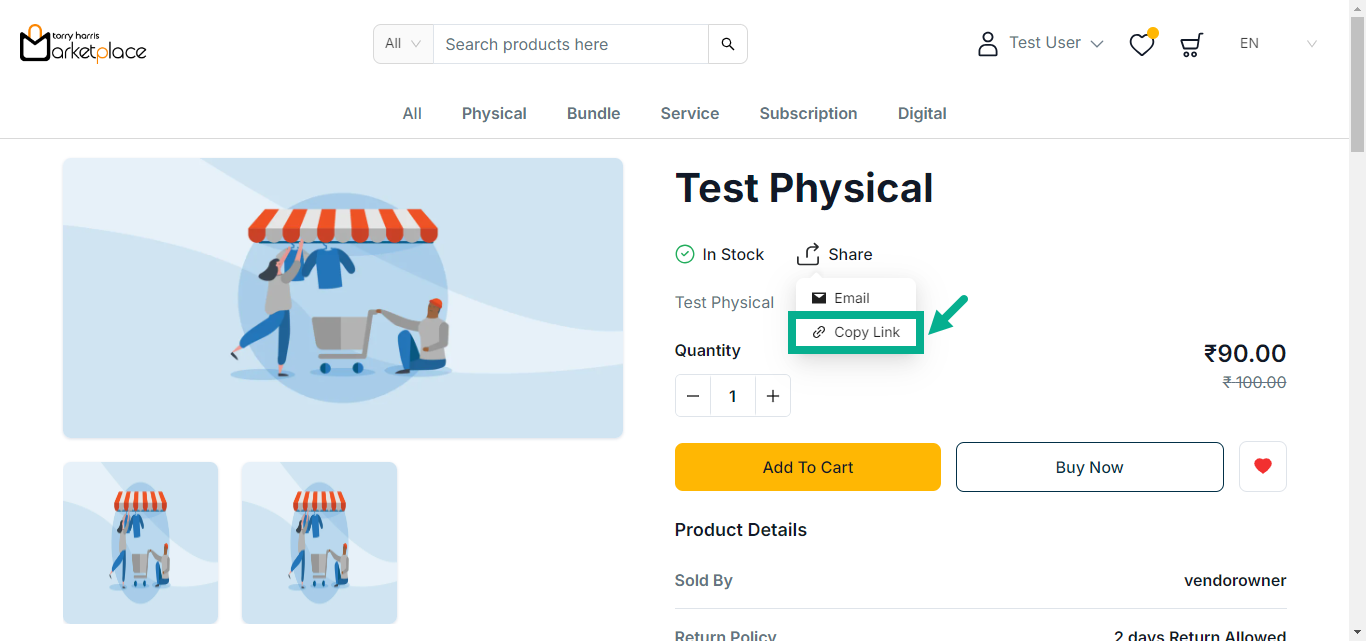Image resolution: width=1366 pixels, height=641 pixels.
Task: Click the search magnifier icon
Action: (727, 44)
